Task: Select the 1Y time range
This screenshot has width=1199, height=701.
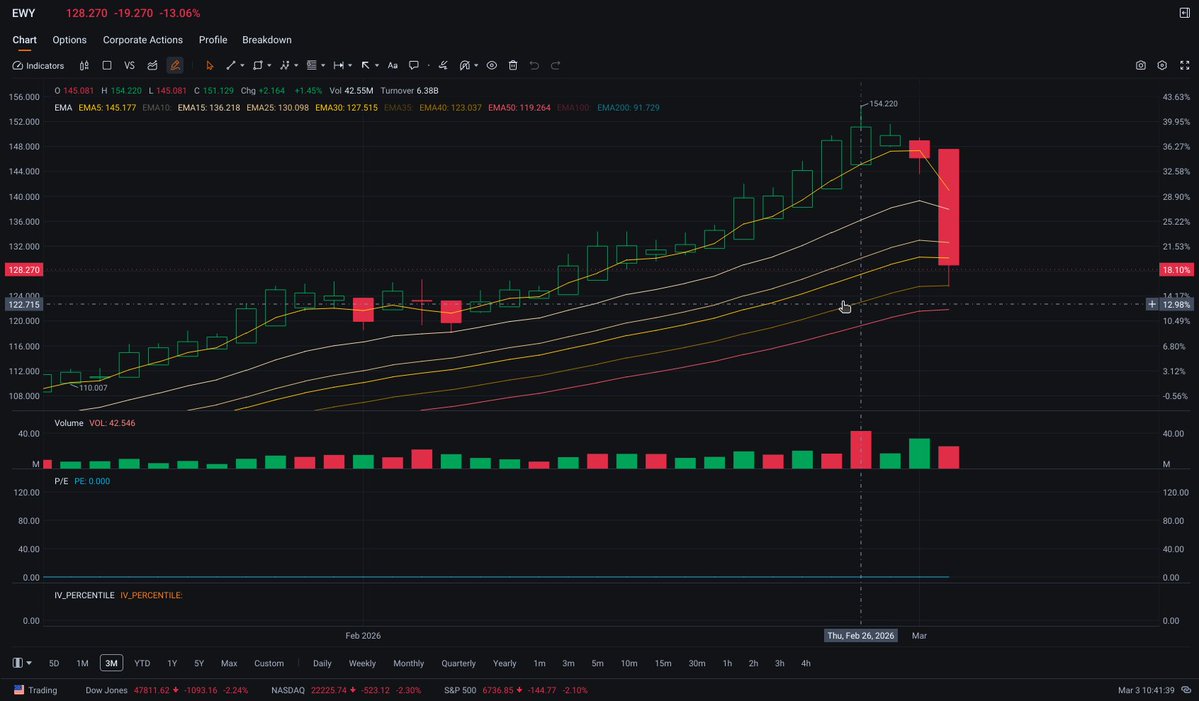Action: 172,664
